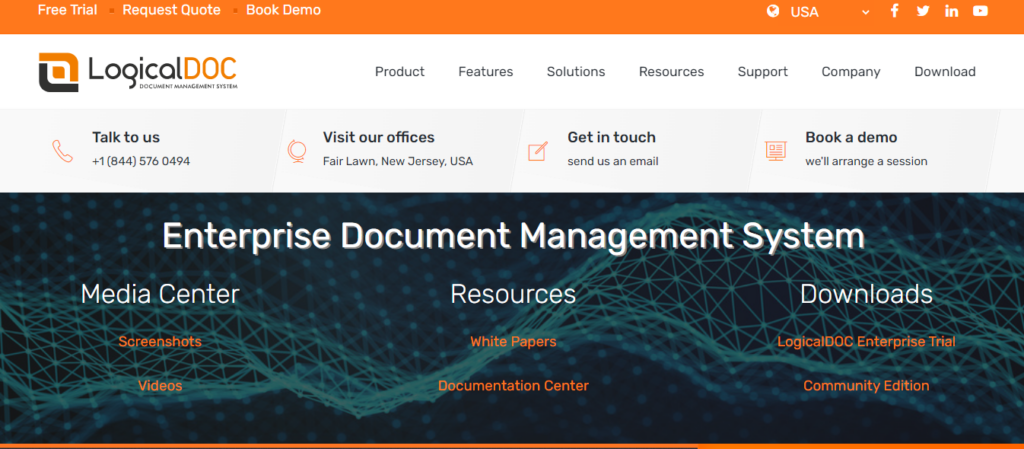Expand the Solutions navigation menu
The width and height of the screenshot is (1024, 449).
[575, 72]
